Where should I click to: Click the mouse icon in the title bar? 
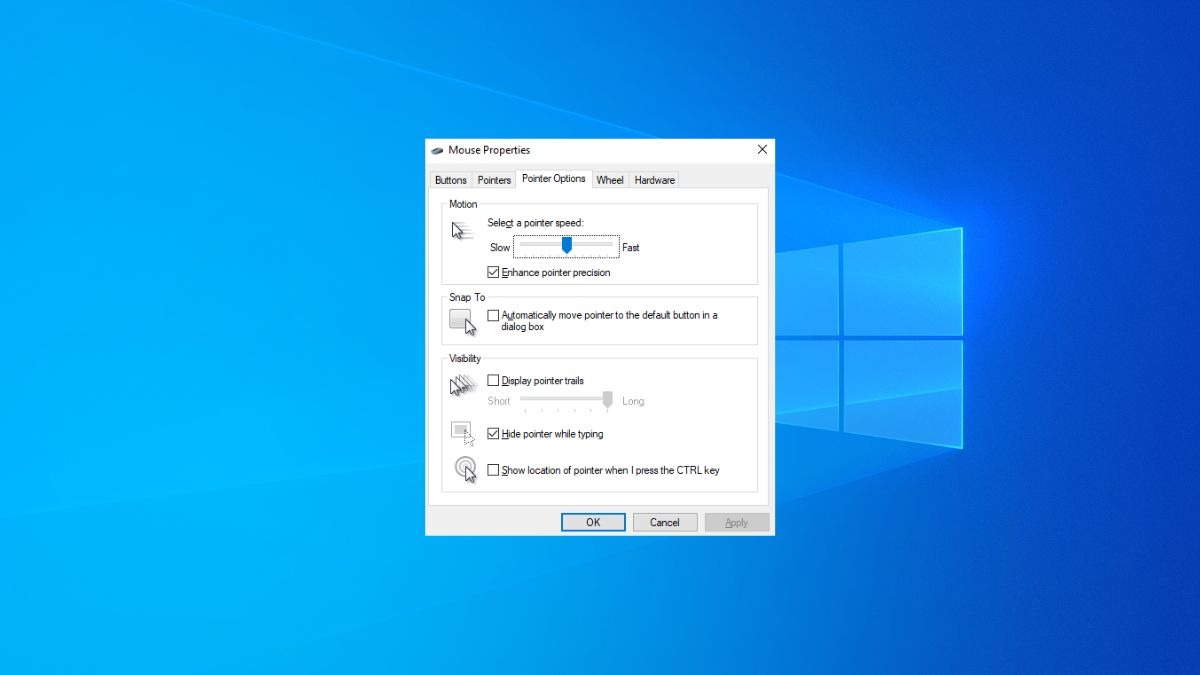pyautogui.click(x=437, y=150)
